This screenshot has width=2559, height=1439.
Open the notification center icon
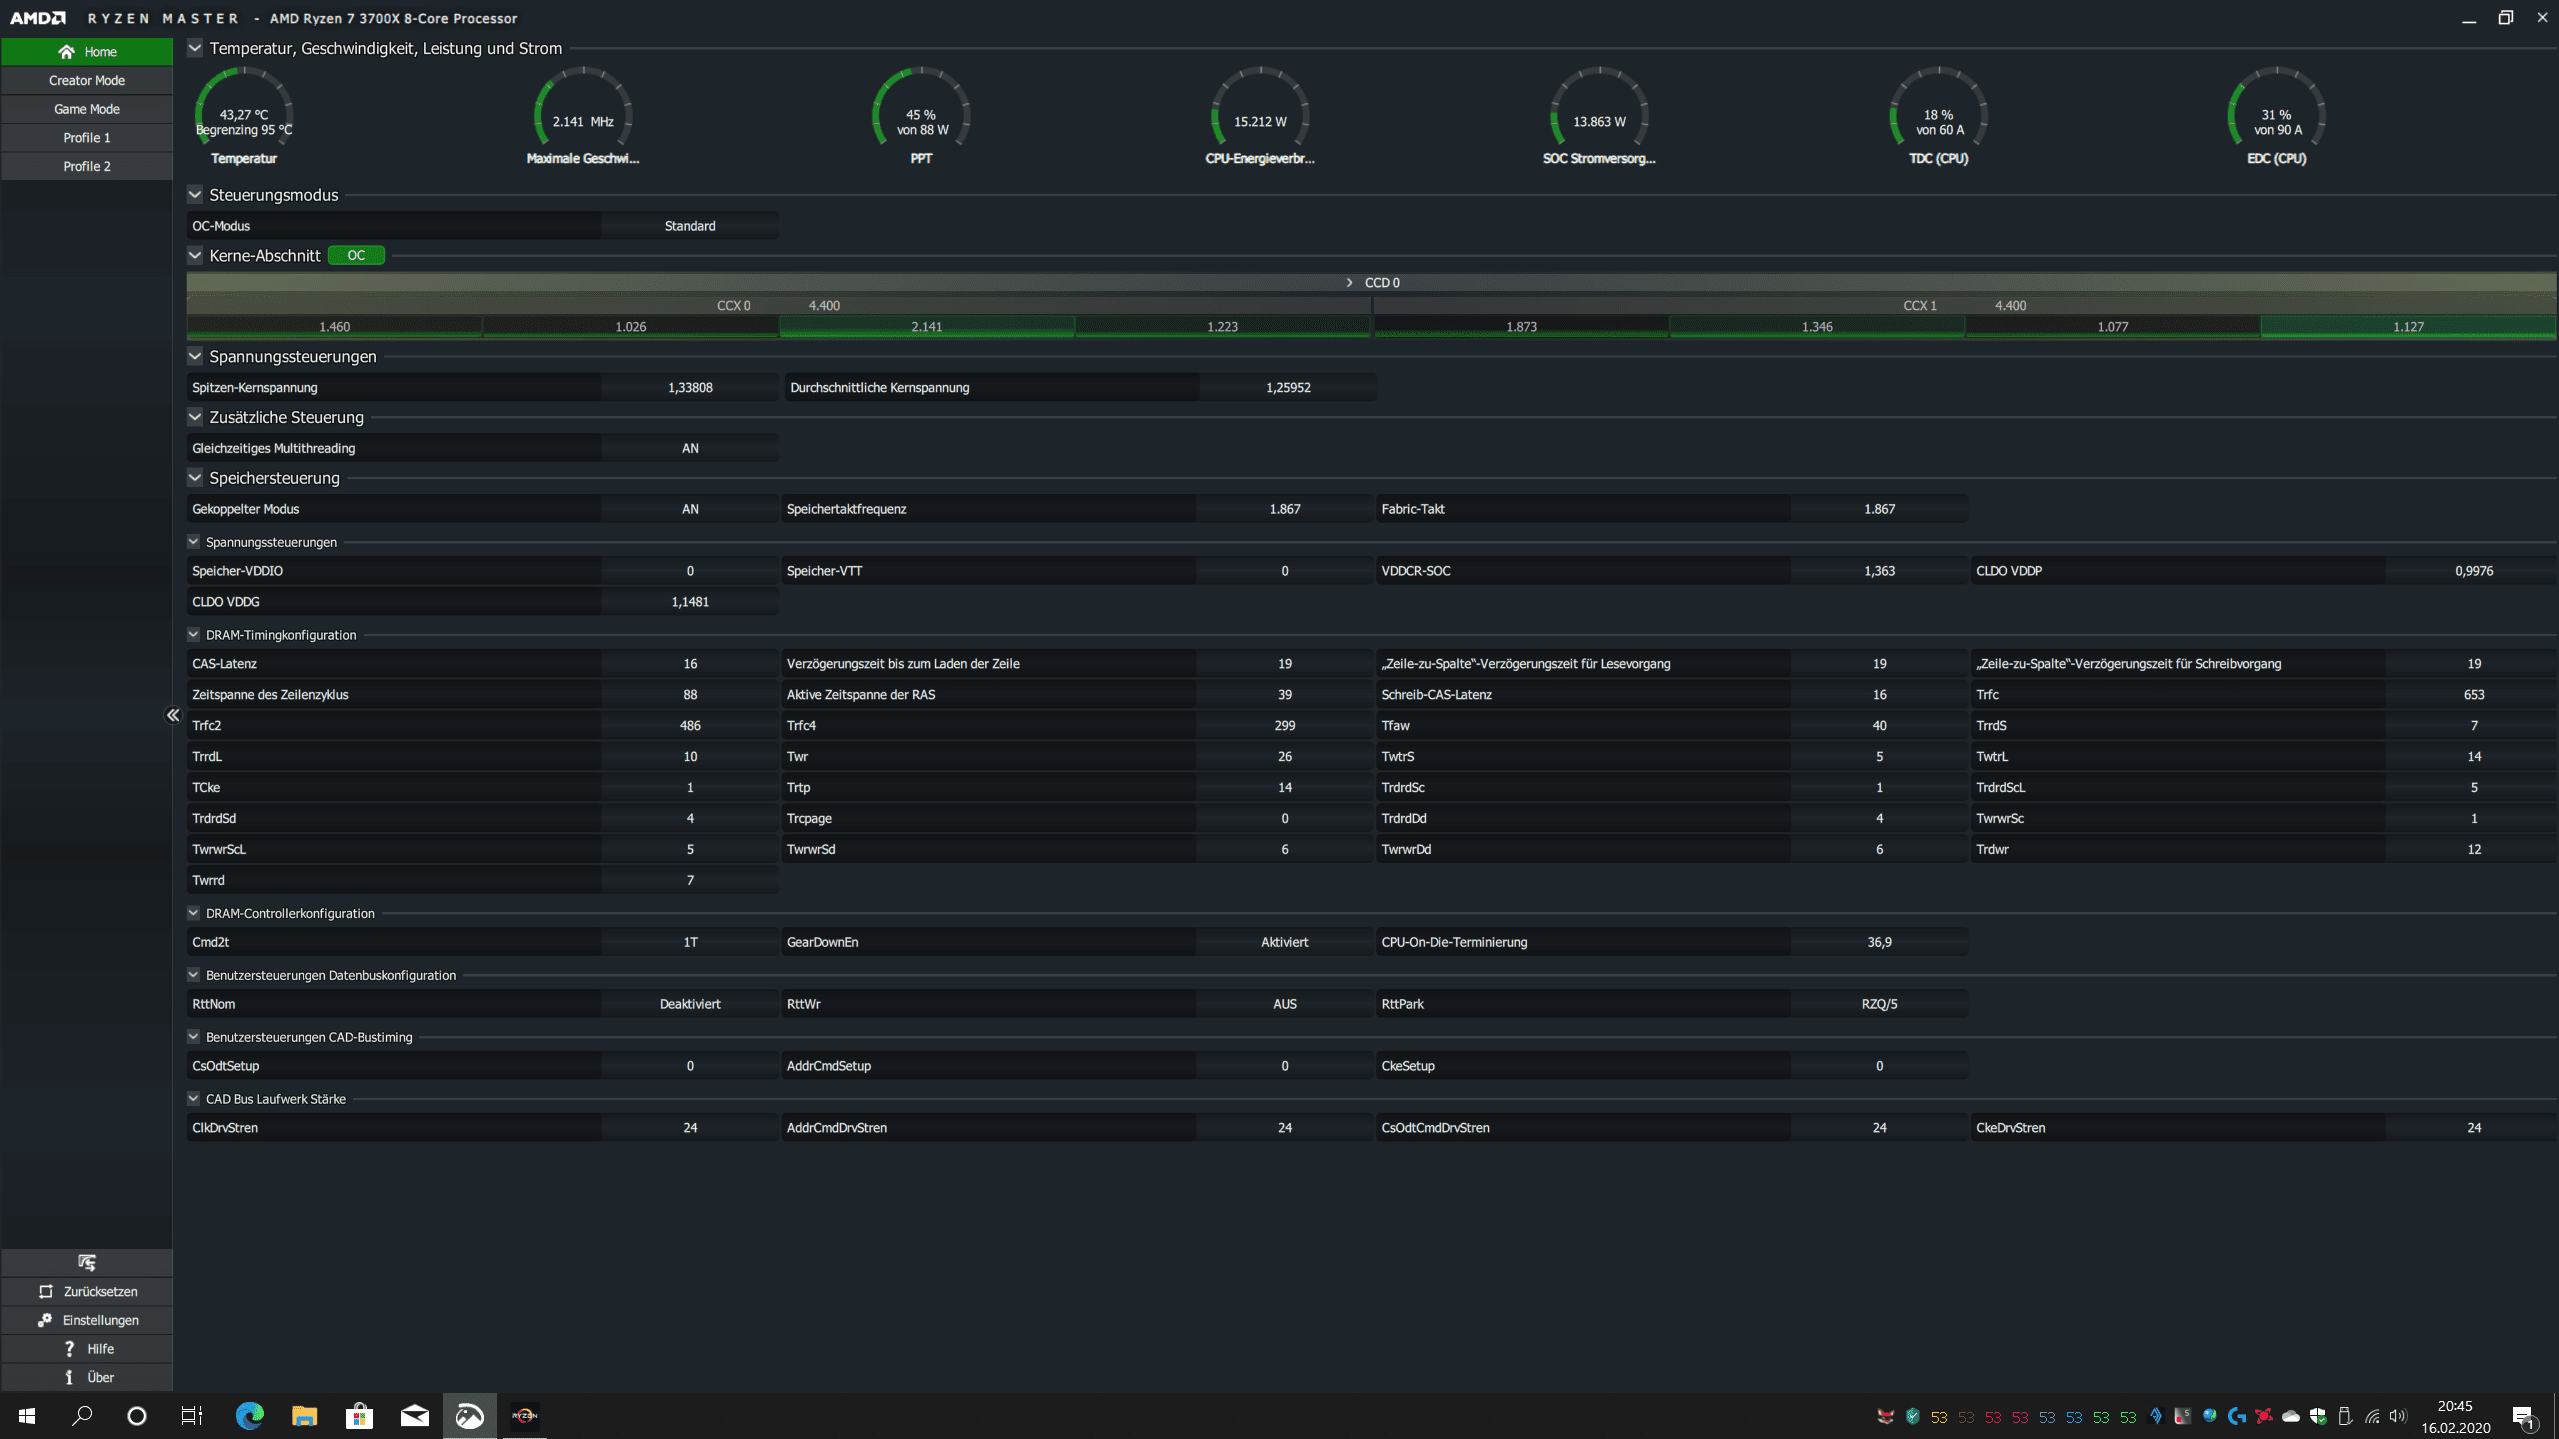(2523, 1417)
